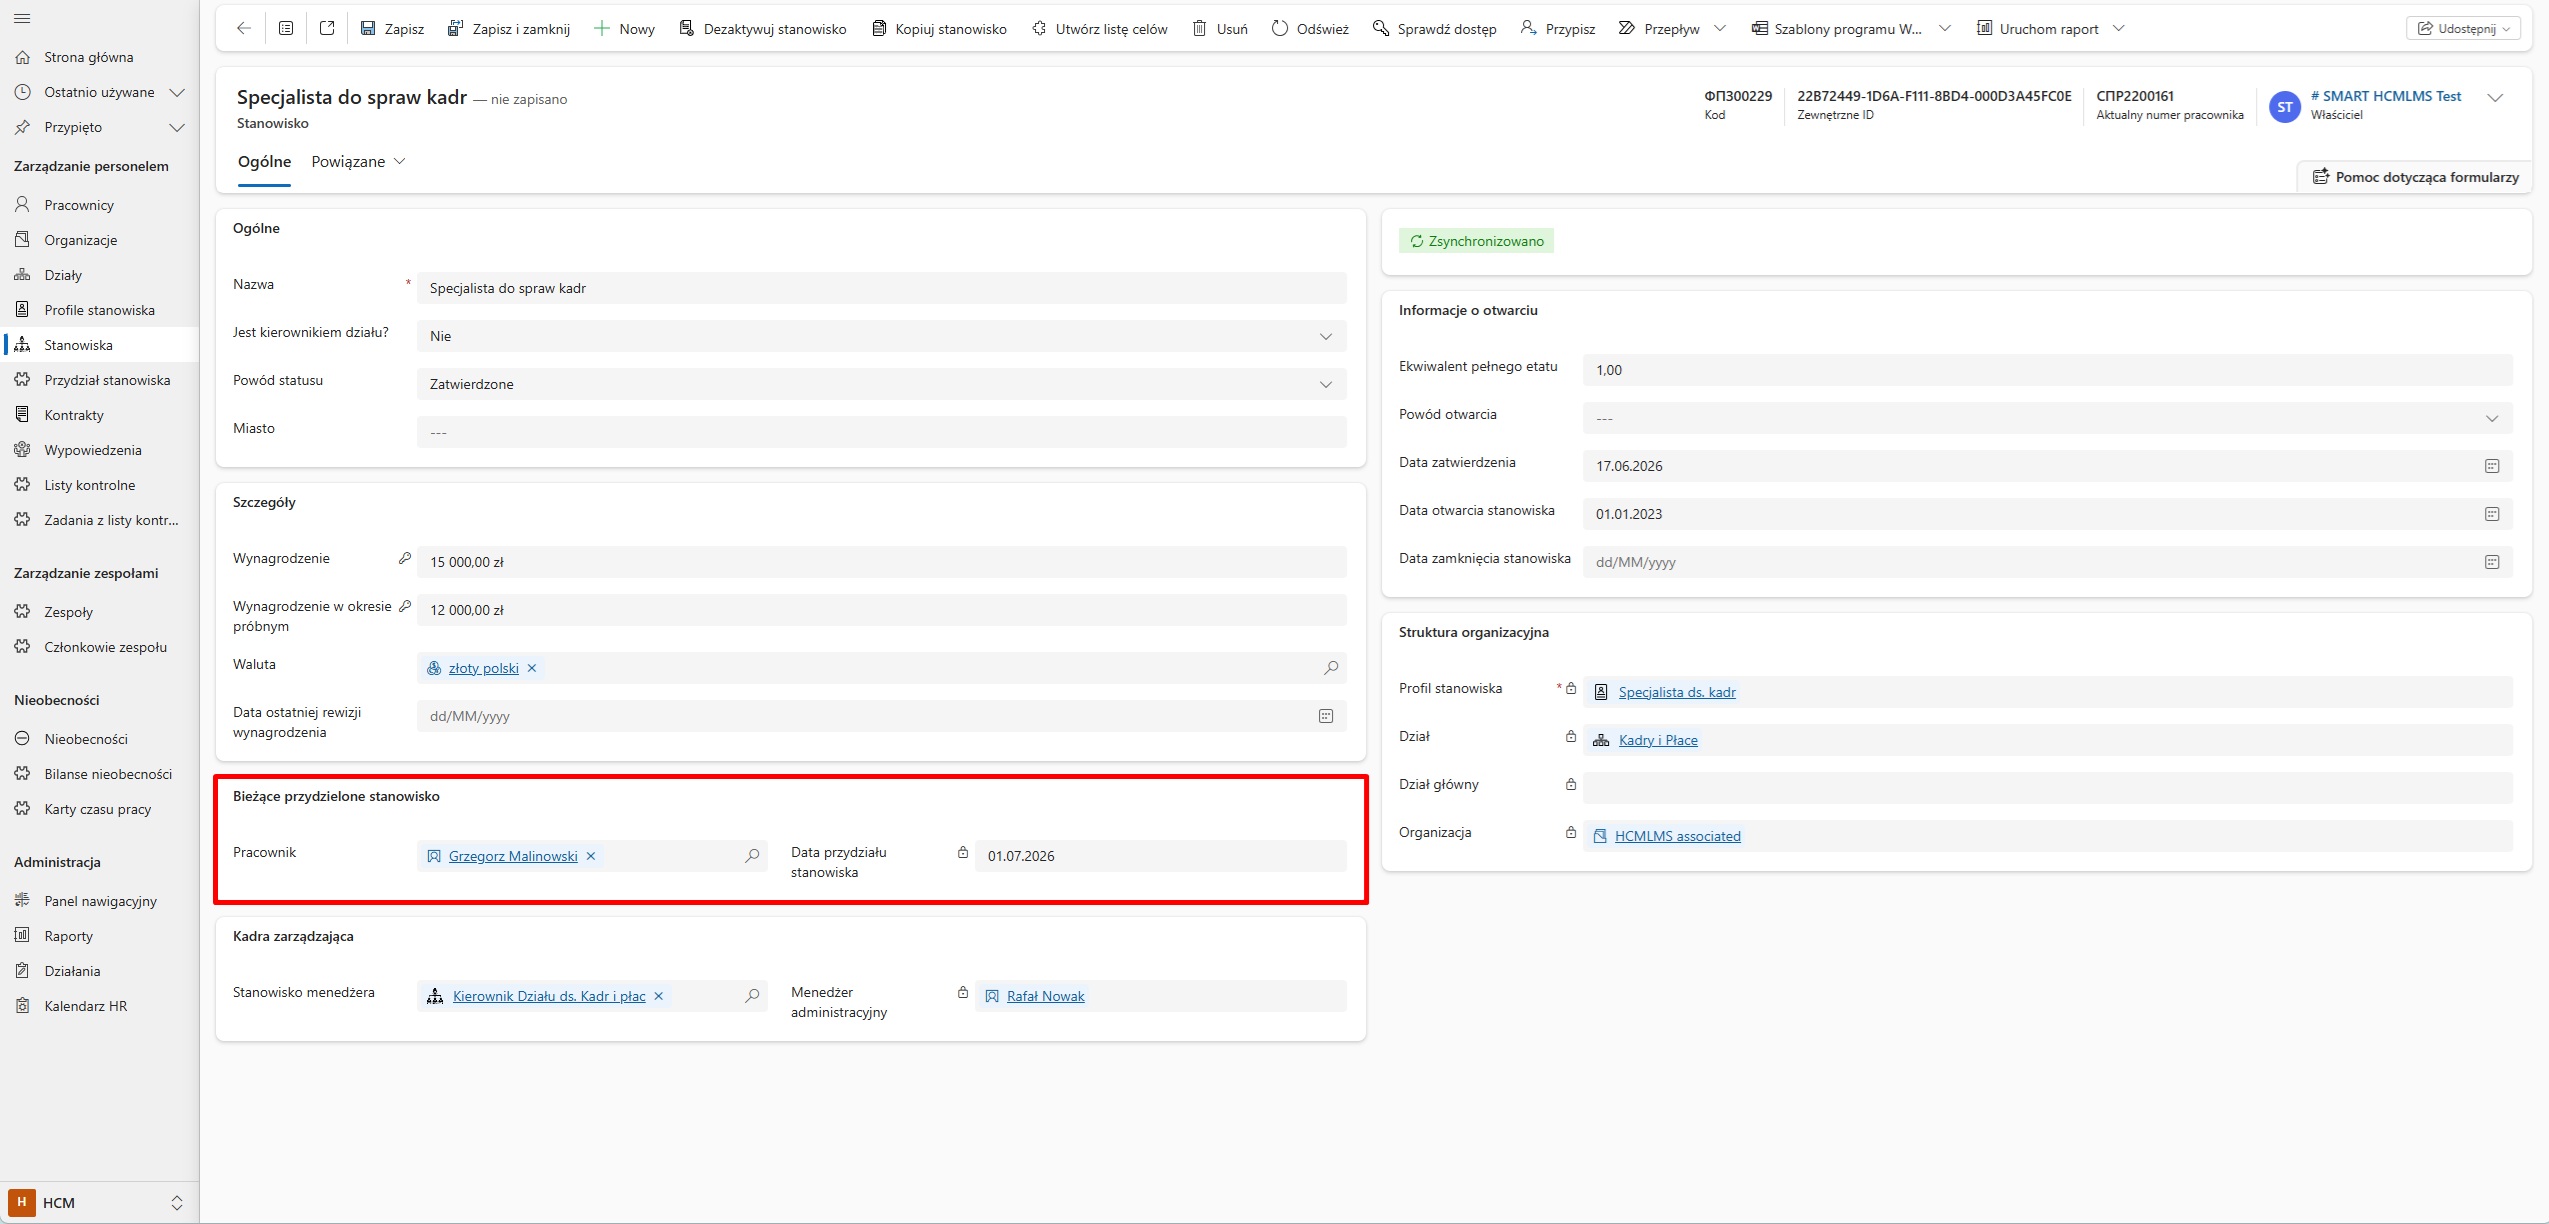This screenshot has width=2549, height=1224.
Task: Open calendar for Data ostatniej rewizji
Action: click(x=1326, y=716)
